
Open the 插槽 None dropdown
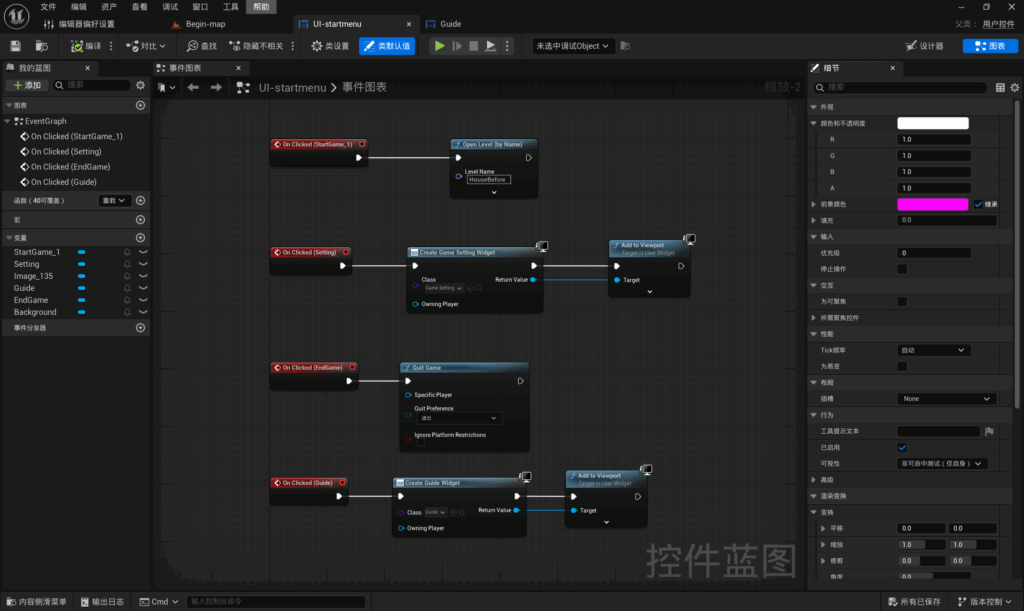[x=947, y=399]
